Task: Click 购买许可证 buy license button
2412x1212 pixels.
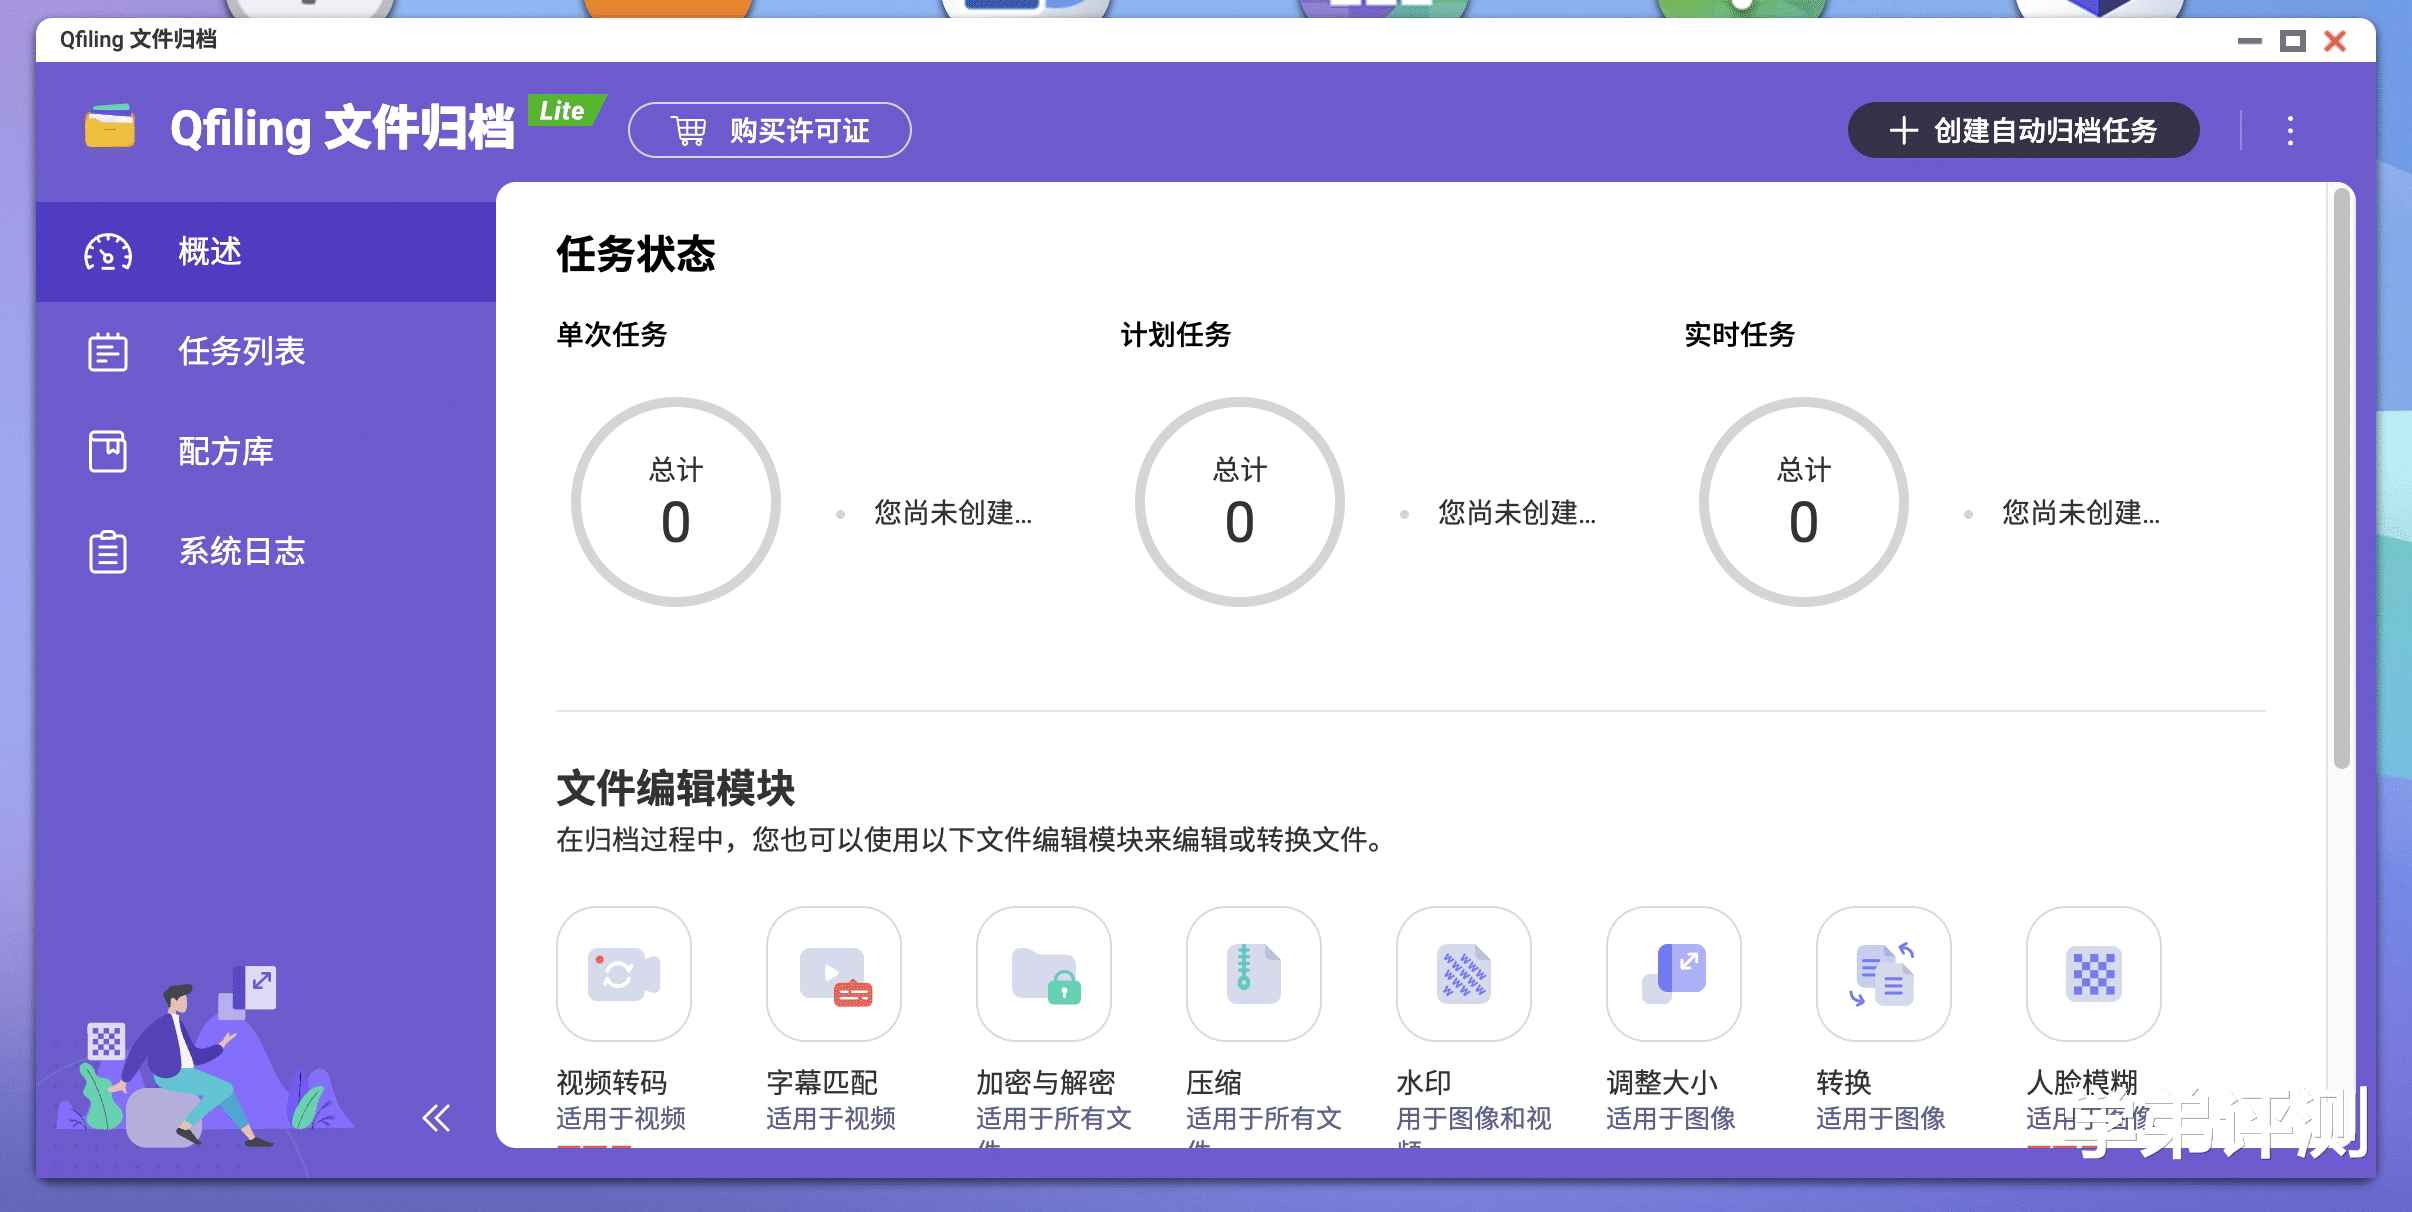Action: click(769, 131)
